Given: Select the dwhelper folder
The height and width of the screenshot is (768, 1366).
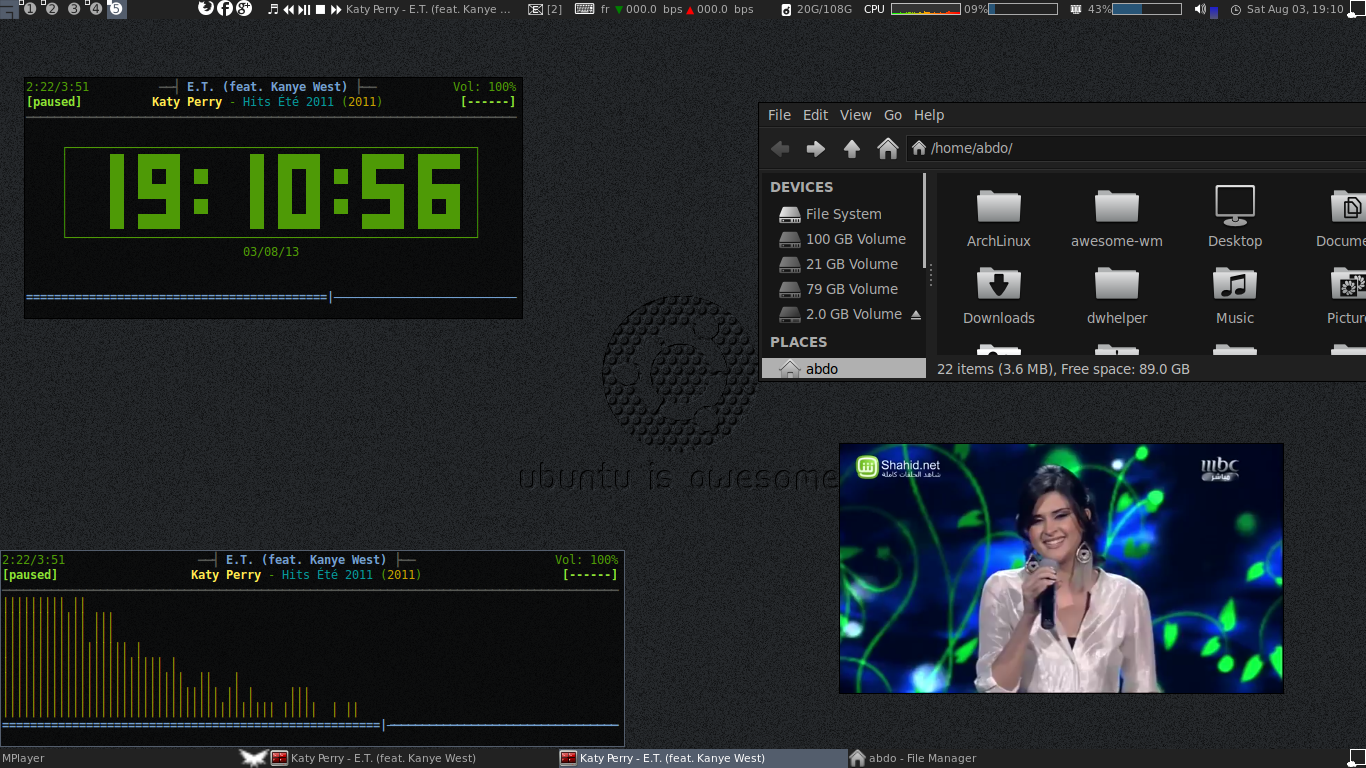Looking at the screenshot, I should click(x=1117, y=295).
